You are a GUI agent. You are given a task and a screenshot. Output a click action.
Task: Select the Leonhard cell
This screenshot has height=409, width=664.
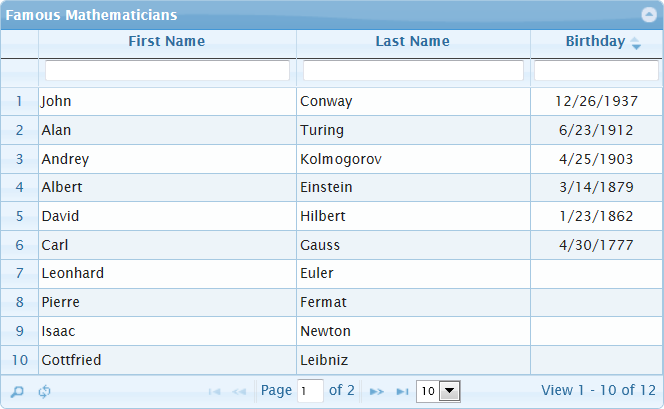(167, 274)
